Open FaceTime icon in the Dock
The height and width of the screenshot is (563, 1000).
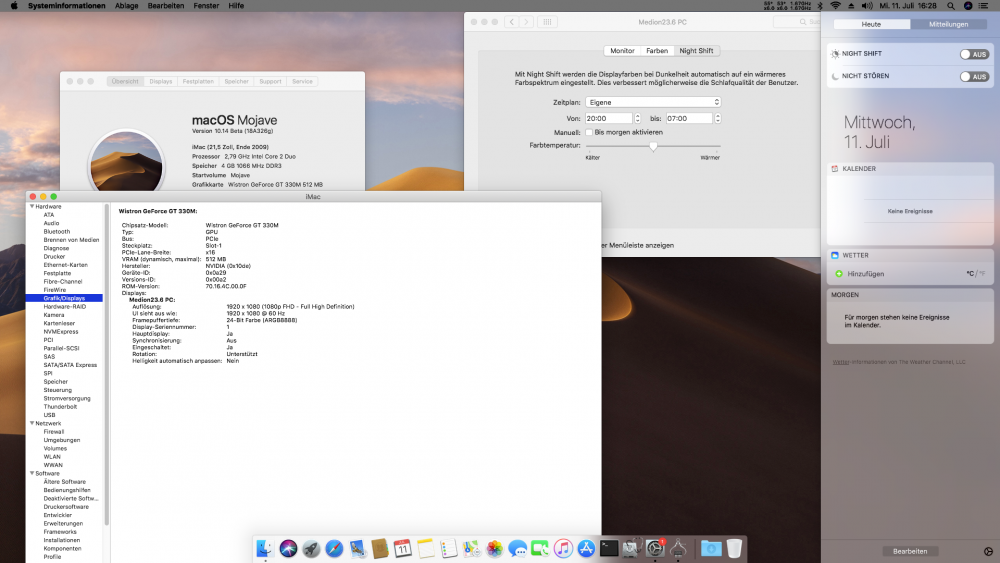pos(540,548)
